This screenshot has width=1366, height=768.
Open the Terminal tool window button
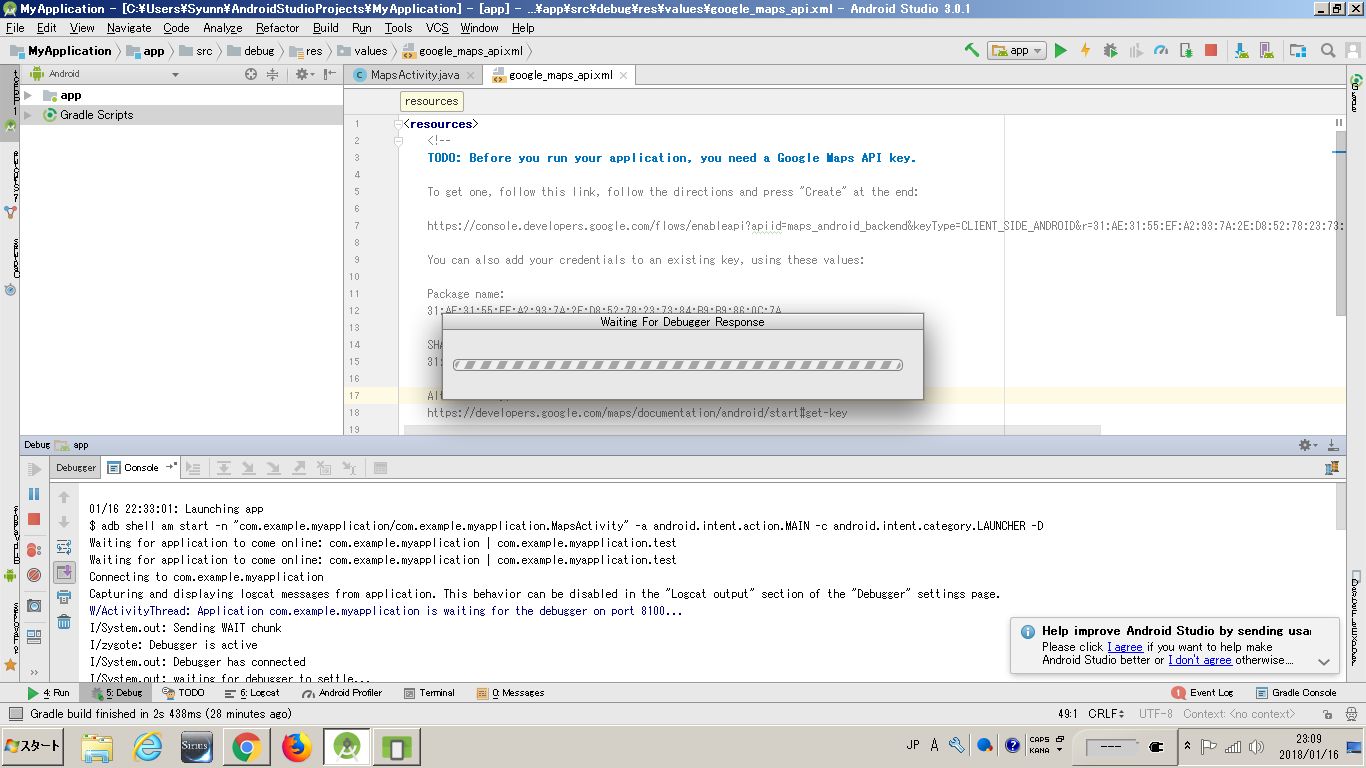429,692
